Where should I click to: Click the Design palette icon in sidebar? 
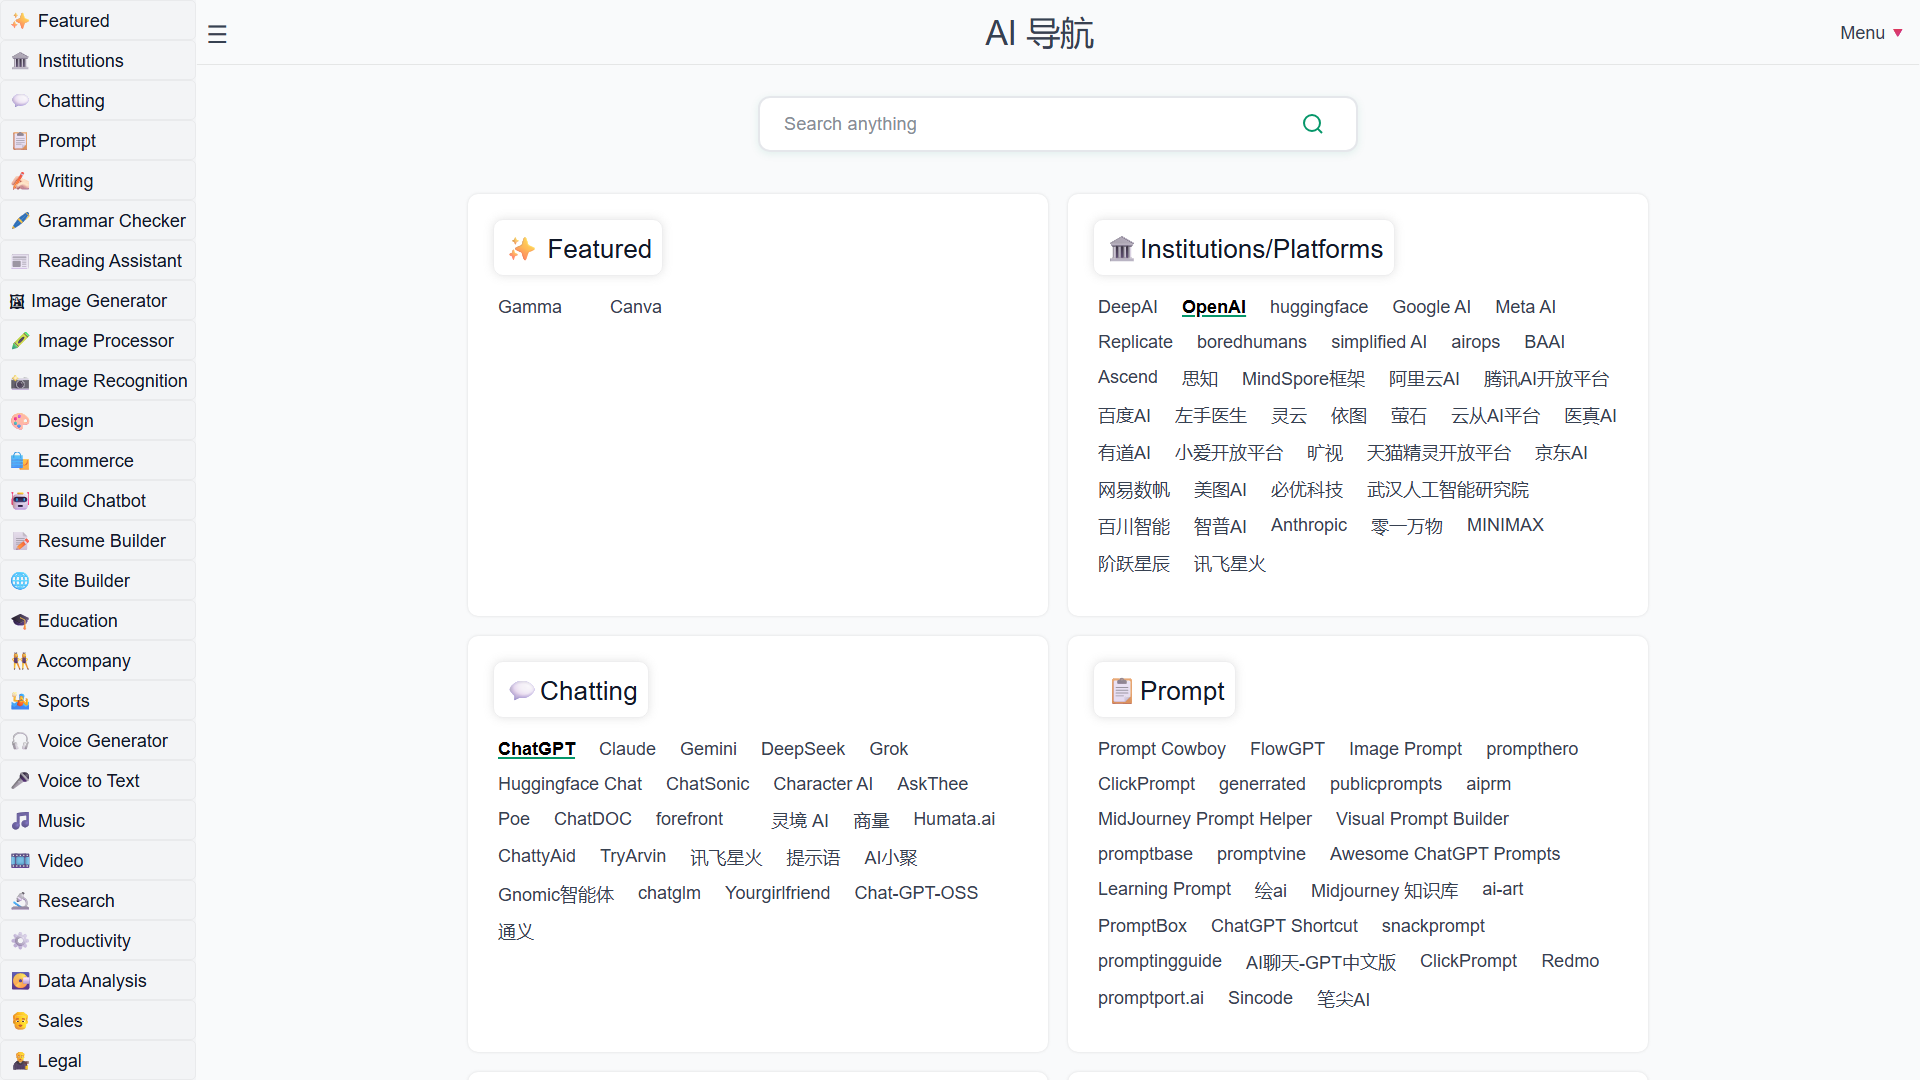click(18, 420)
